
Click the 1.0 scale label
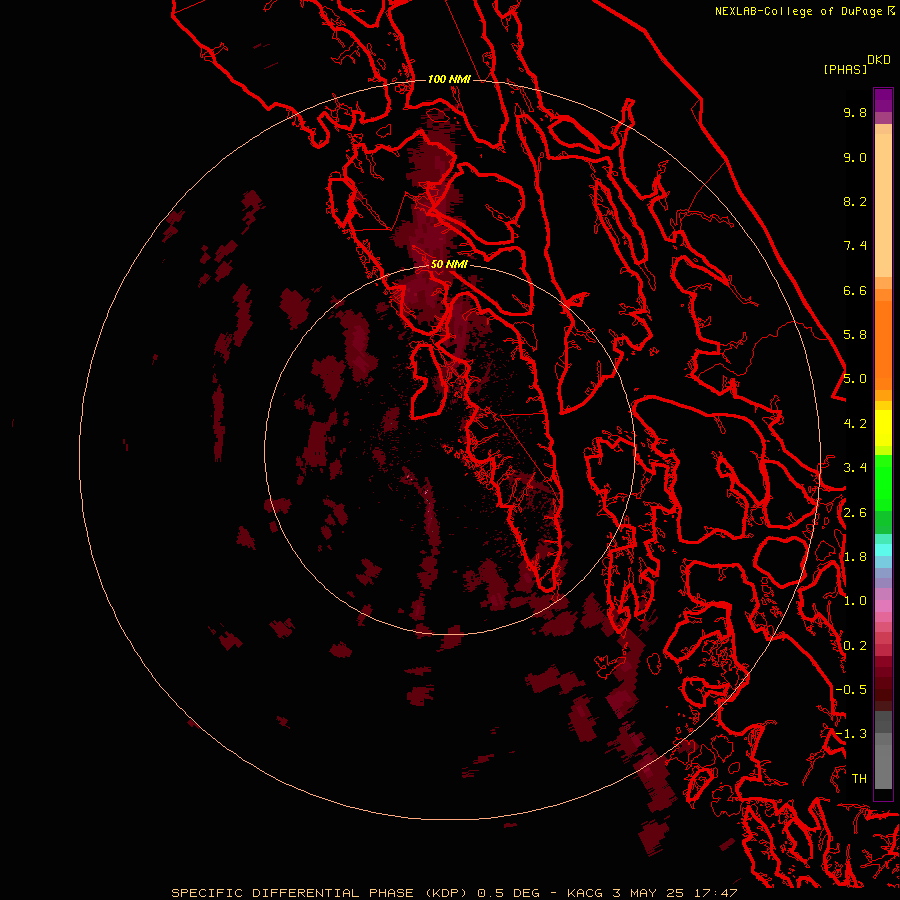[855, 601]
